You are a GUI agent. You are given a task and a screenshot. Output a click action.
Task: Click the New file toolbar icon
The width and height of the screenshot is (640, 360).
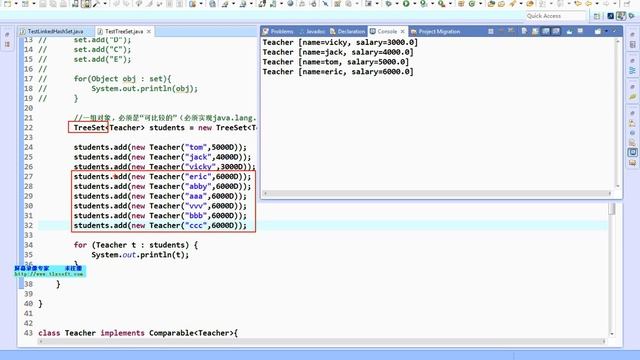(8, 4)
